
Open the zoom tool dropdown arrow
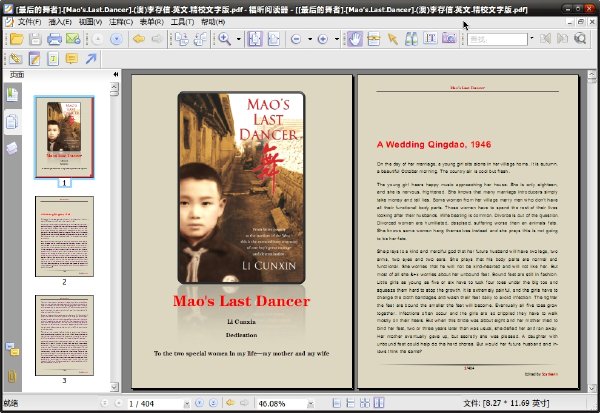point(238,39)
